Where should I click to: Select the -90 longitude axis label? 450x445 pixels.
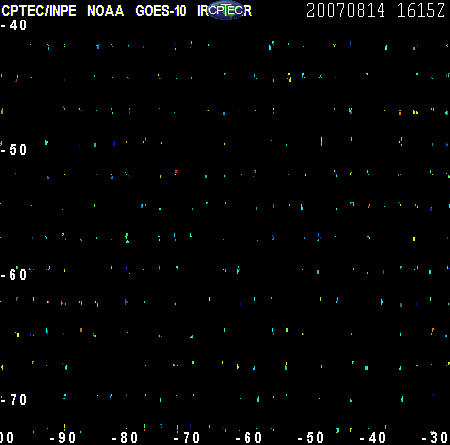63,437
